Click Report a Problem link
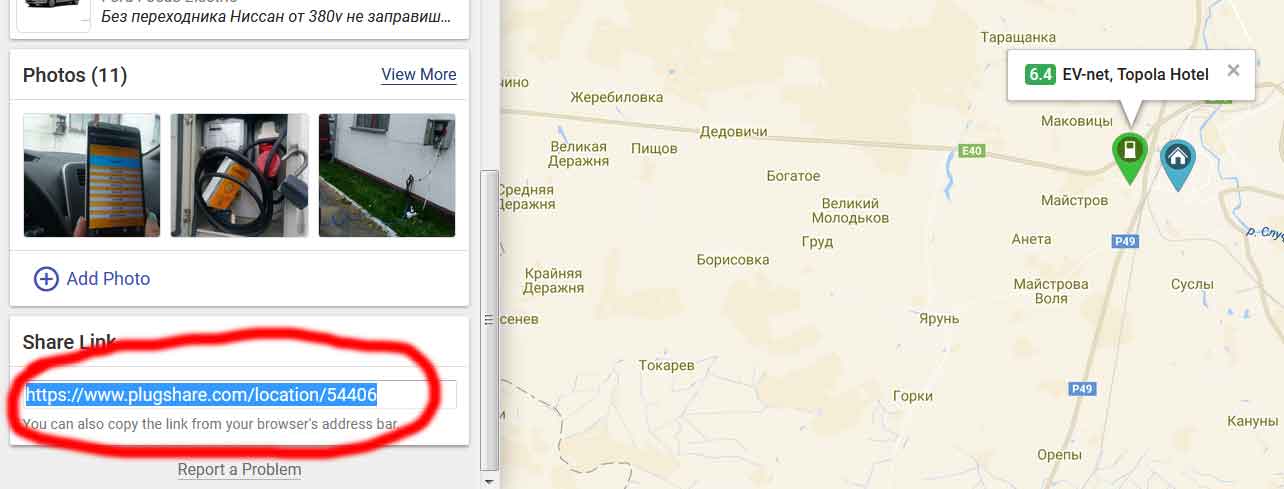1284x489 pixels. point(239,470)
